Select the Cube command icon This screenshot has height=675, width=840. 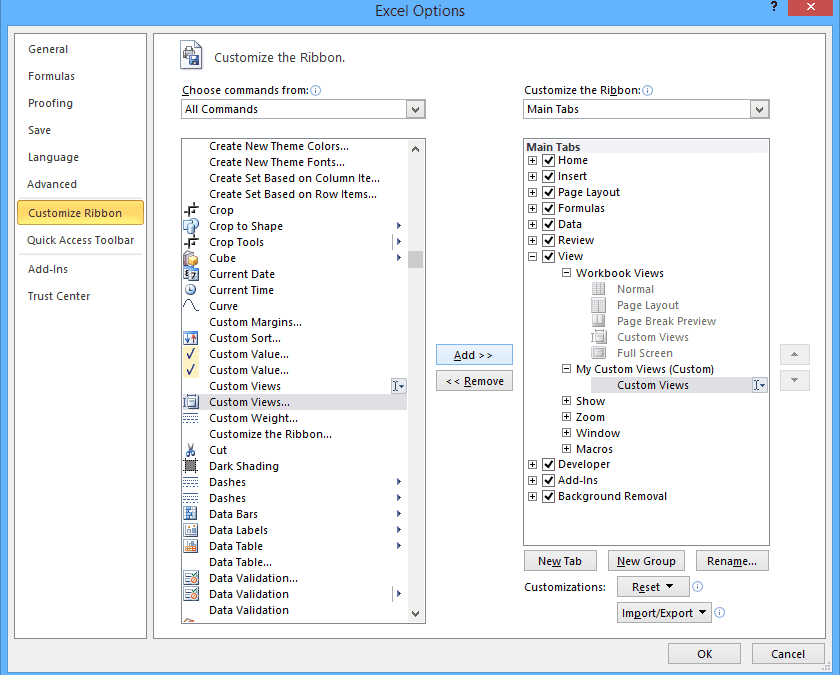click(191, 258)
